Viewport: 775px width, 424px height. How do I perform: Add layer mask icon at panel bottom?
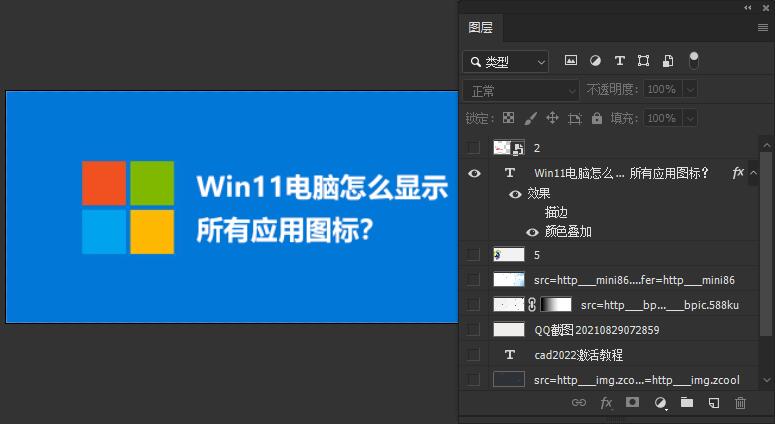632,402
